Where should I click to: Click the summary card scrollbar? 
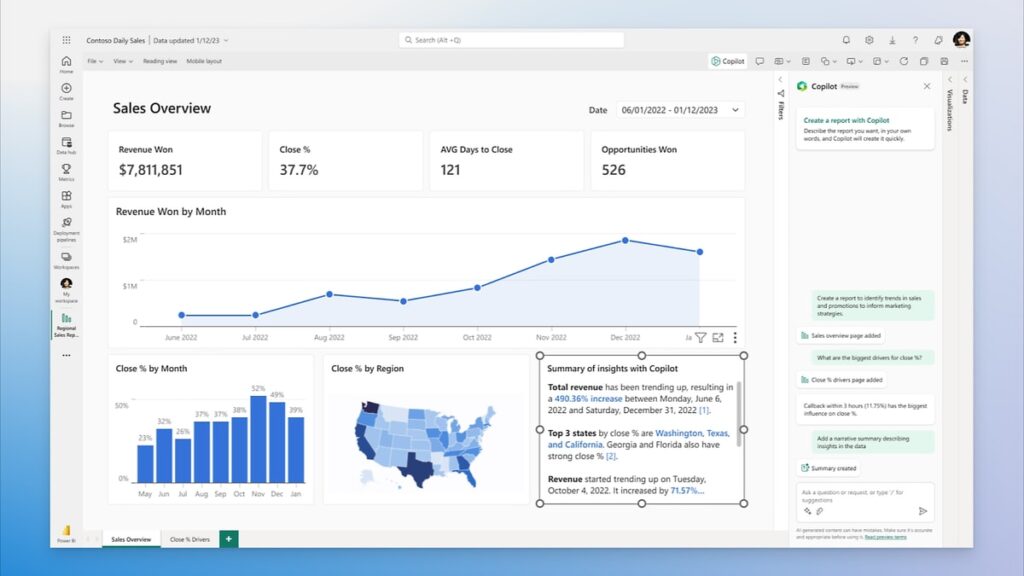(x=739, y=414)
